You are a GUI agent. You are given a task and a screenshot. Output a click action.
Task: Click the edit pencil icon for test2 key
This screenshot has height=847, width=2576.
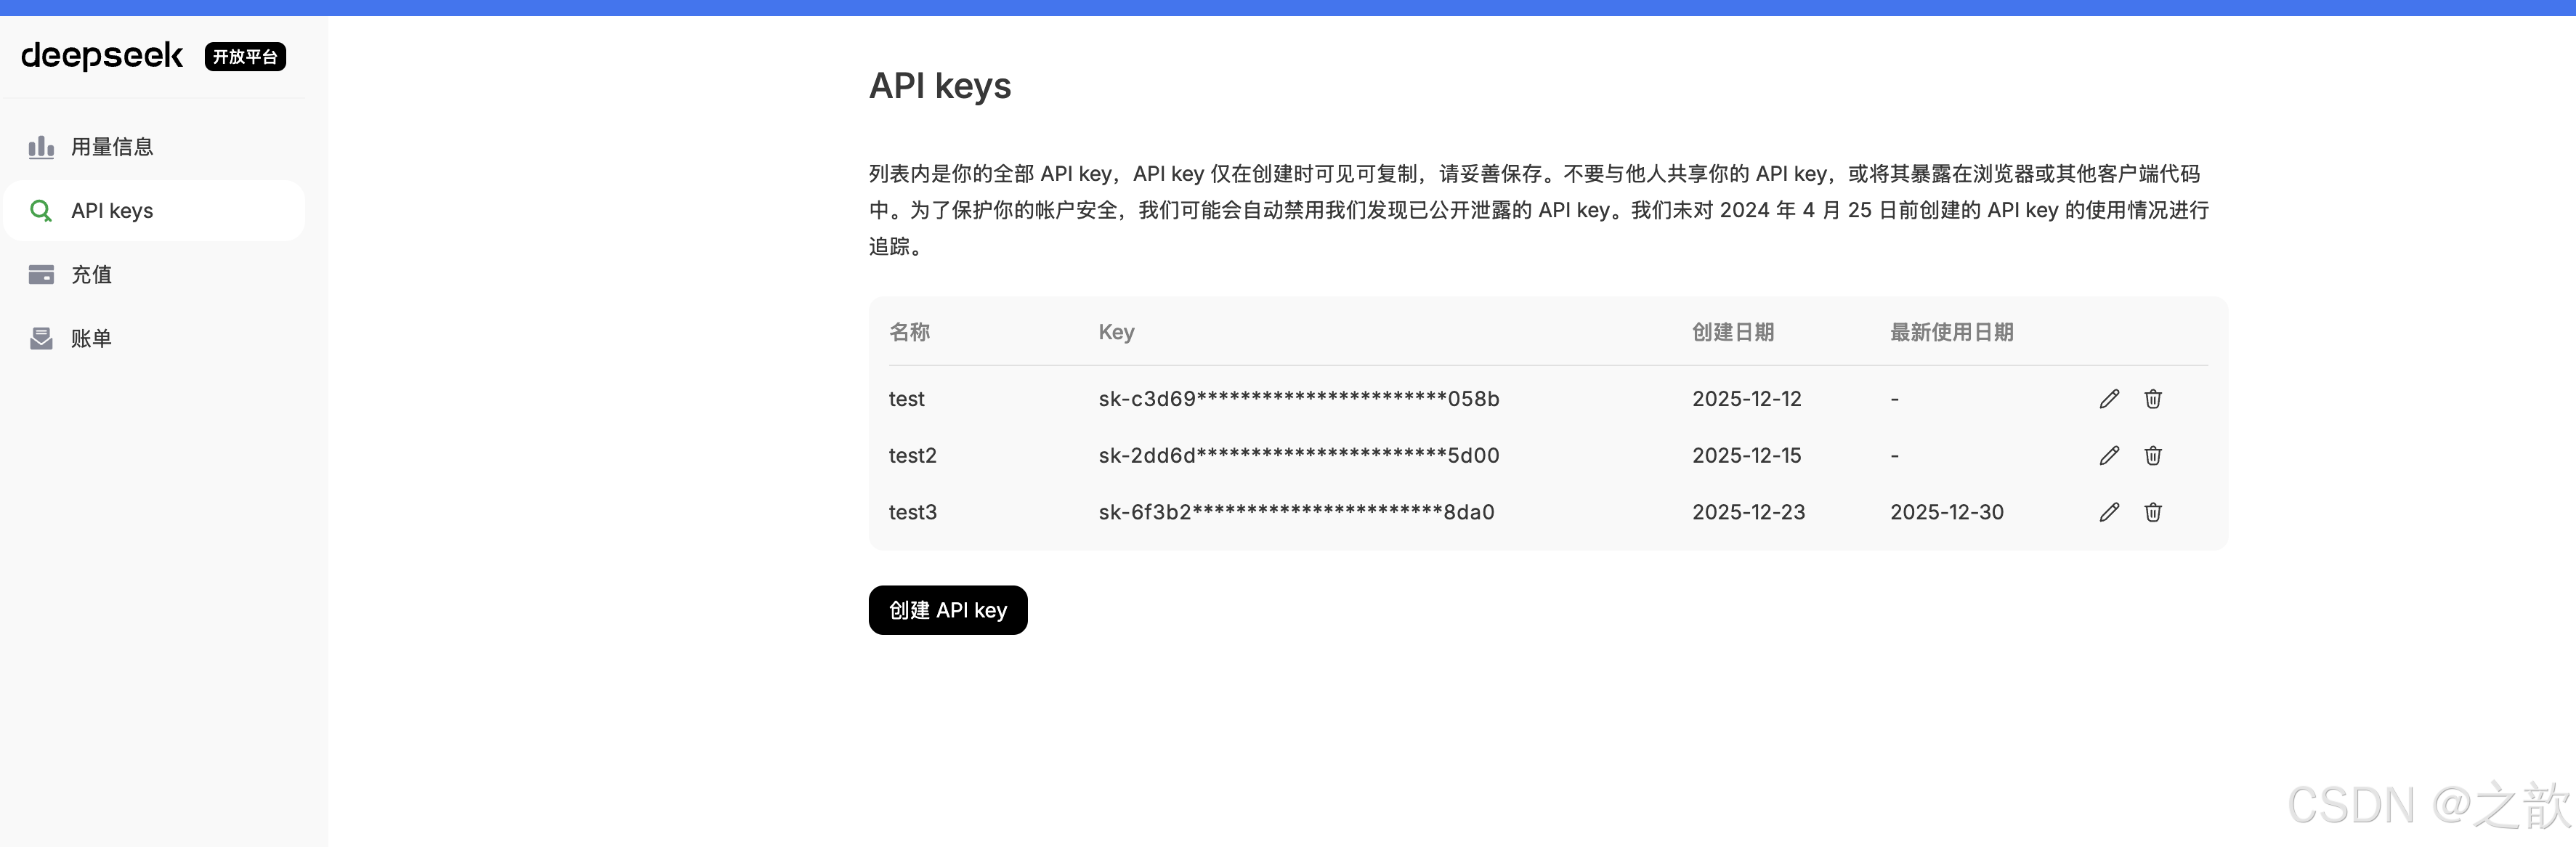point(2109,456)
